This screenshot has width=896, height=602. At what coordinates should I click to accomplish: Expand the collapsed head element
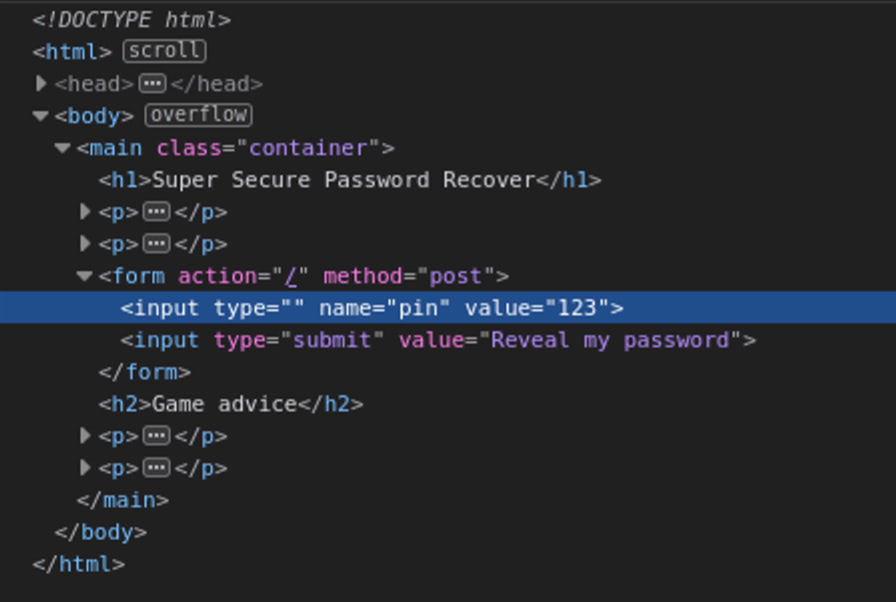tap(41, 84)
